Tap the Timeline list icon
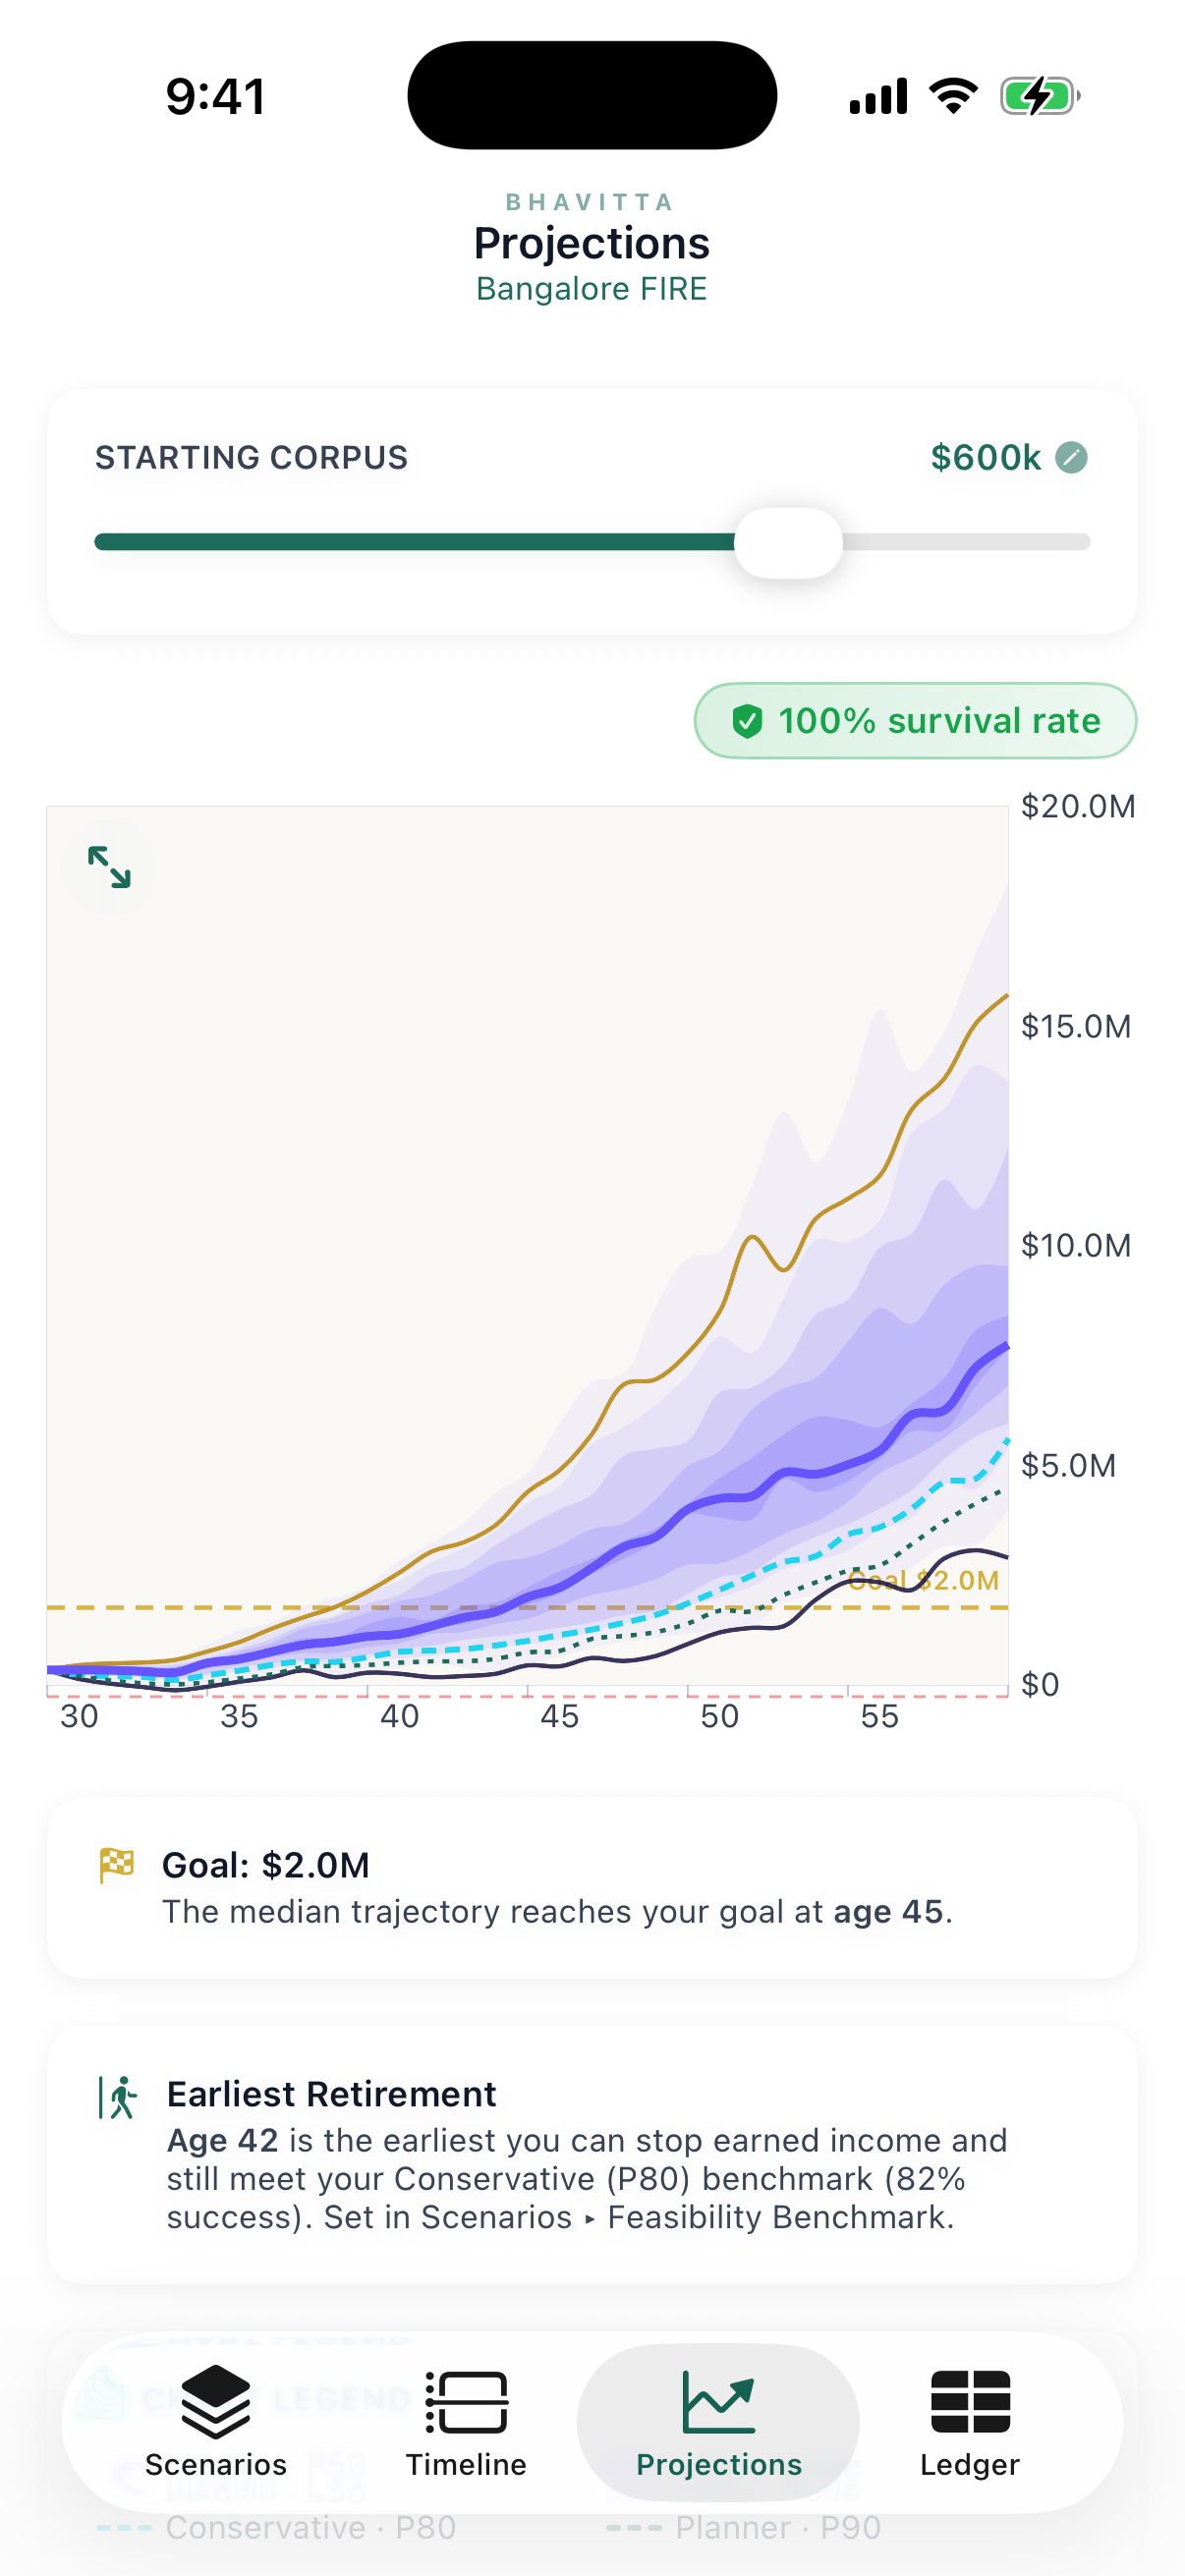The image size is (1185, 2576). coord(466,2402)
